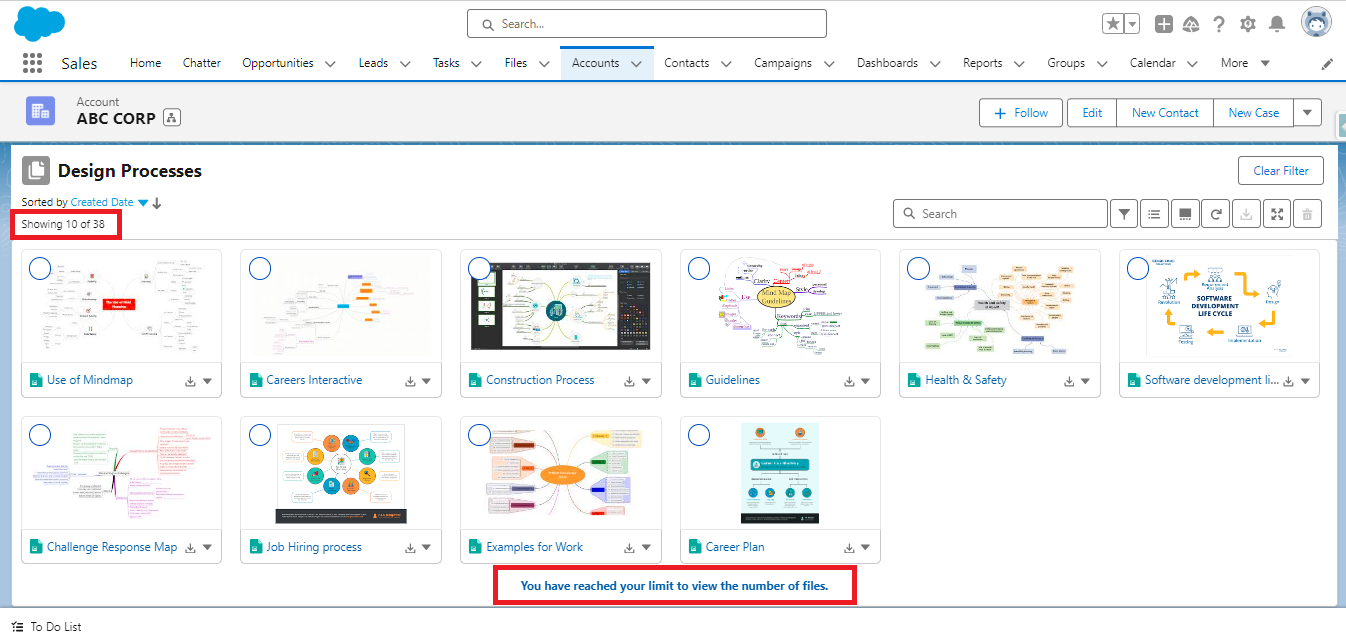Go to the Chatter tab
1346x643 pixels.
(202, 63)
